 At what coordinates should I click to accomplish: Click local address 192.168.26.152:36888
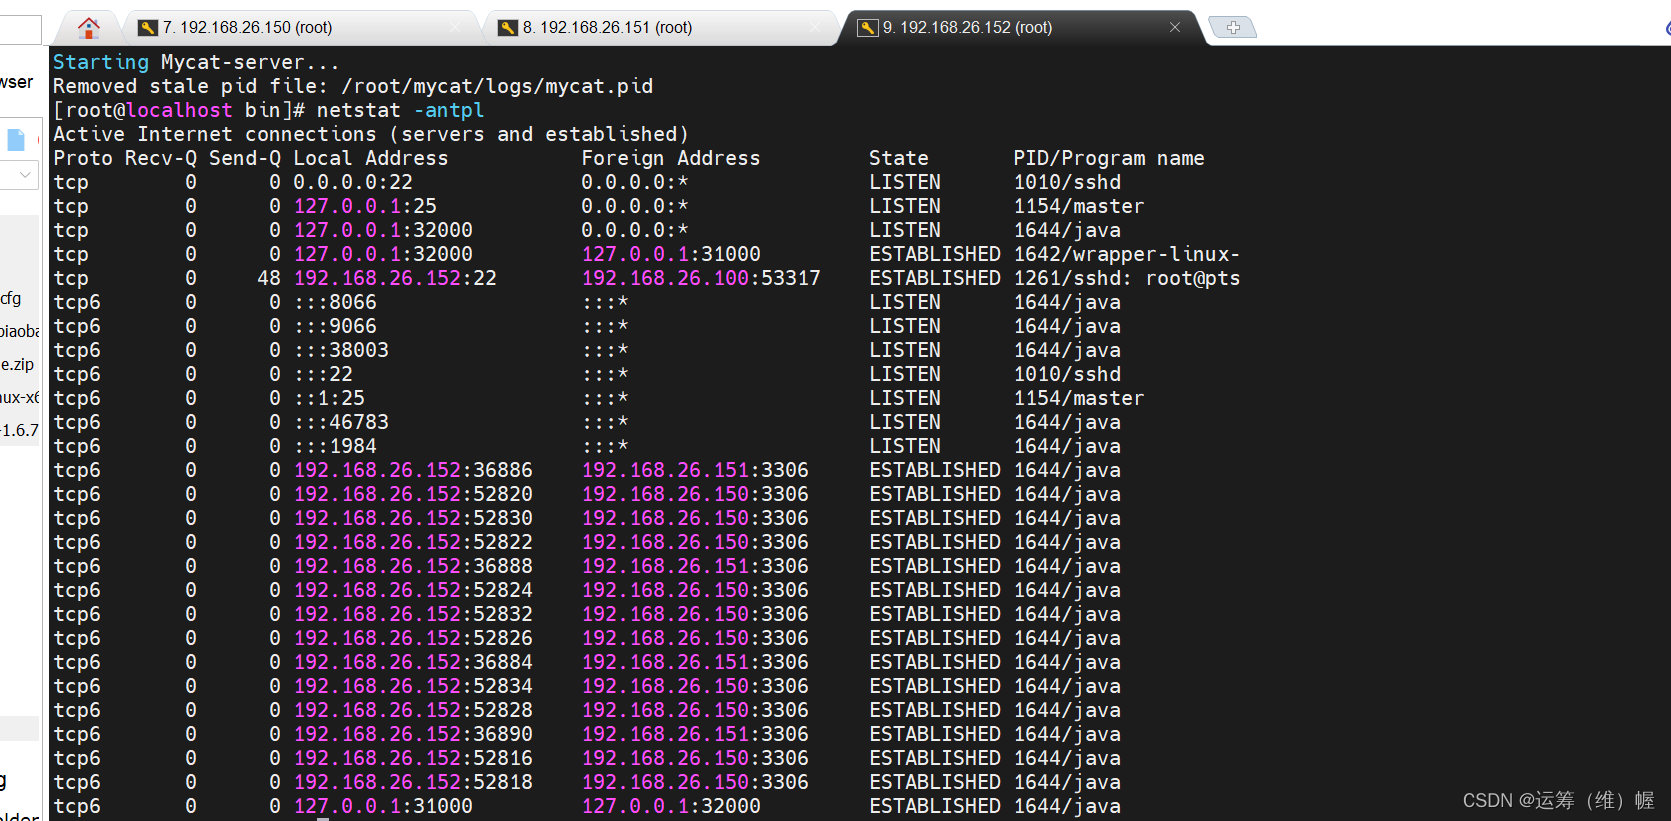[x=413, y=566]
